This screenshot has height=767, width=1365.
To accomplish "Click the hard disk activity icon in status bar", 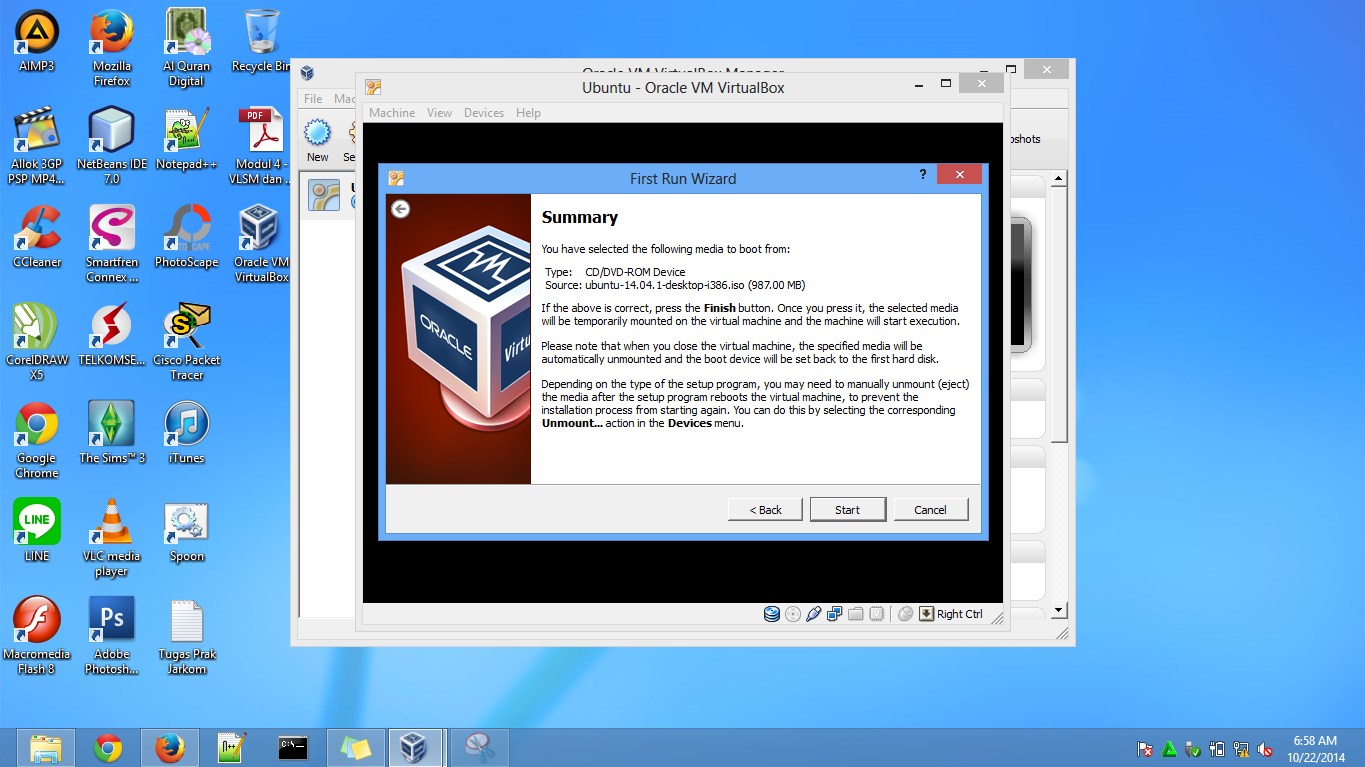I will point(772,614).
